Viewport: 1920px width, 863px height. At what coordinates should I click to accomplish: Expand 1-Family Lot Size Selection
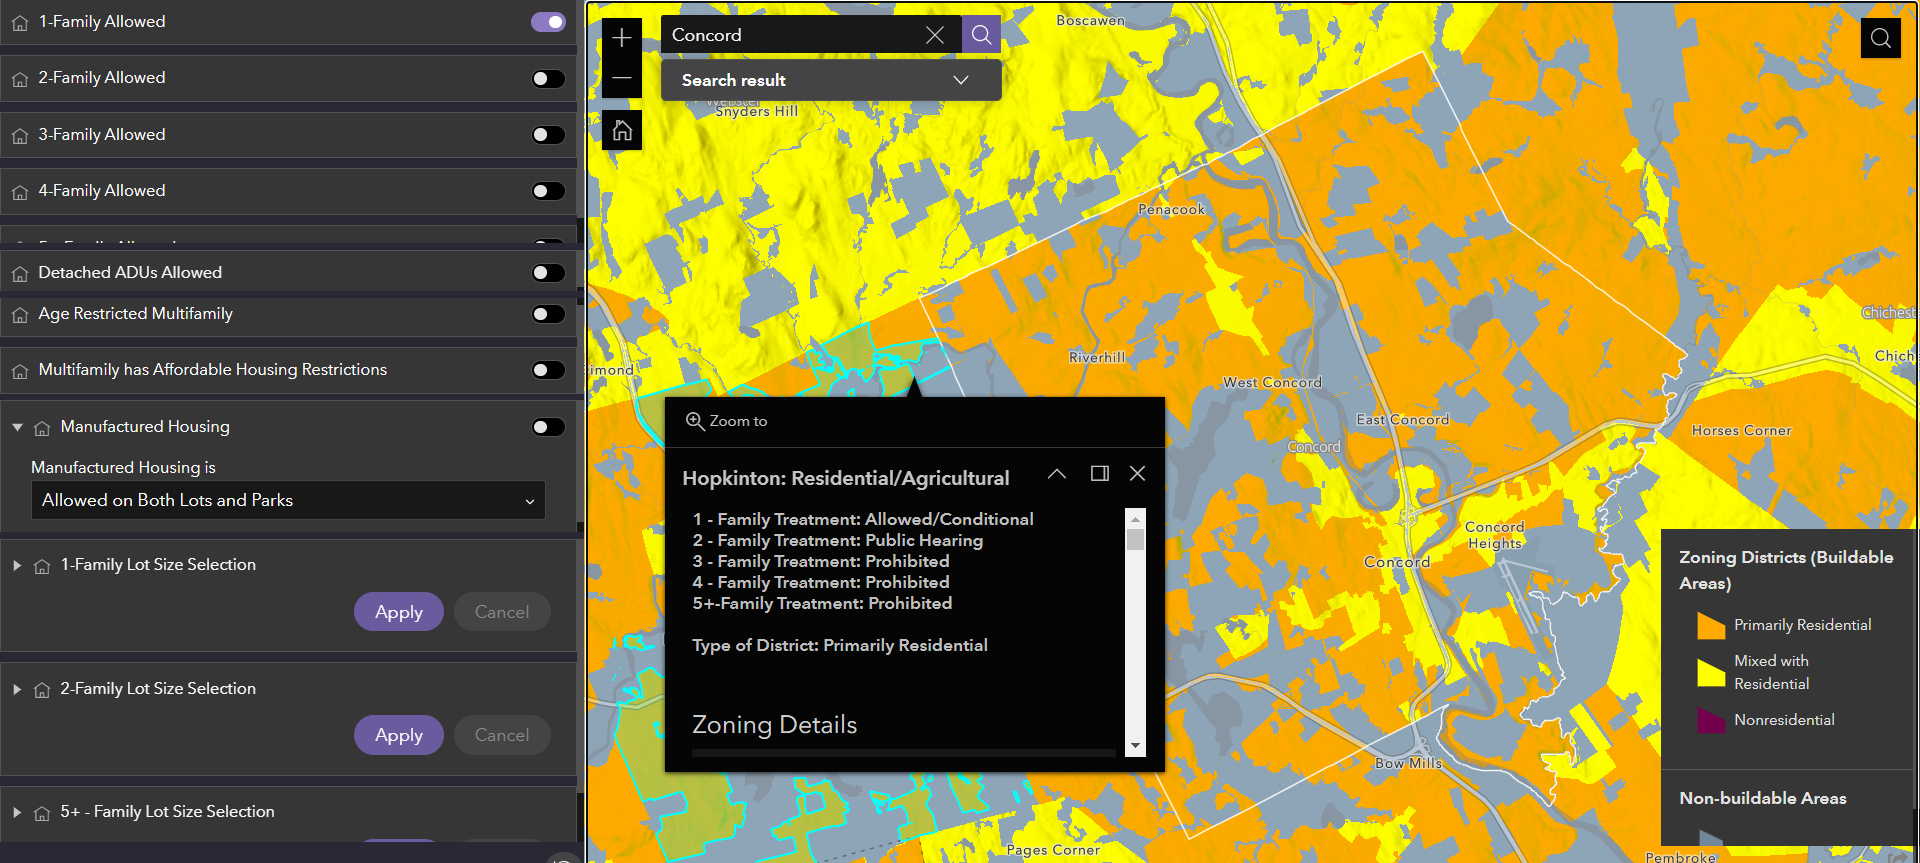pos(17,565)
